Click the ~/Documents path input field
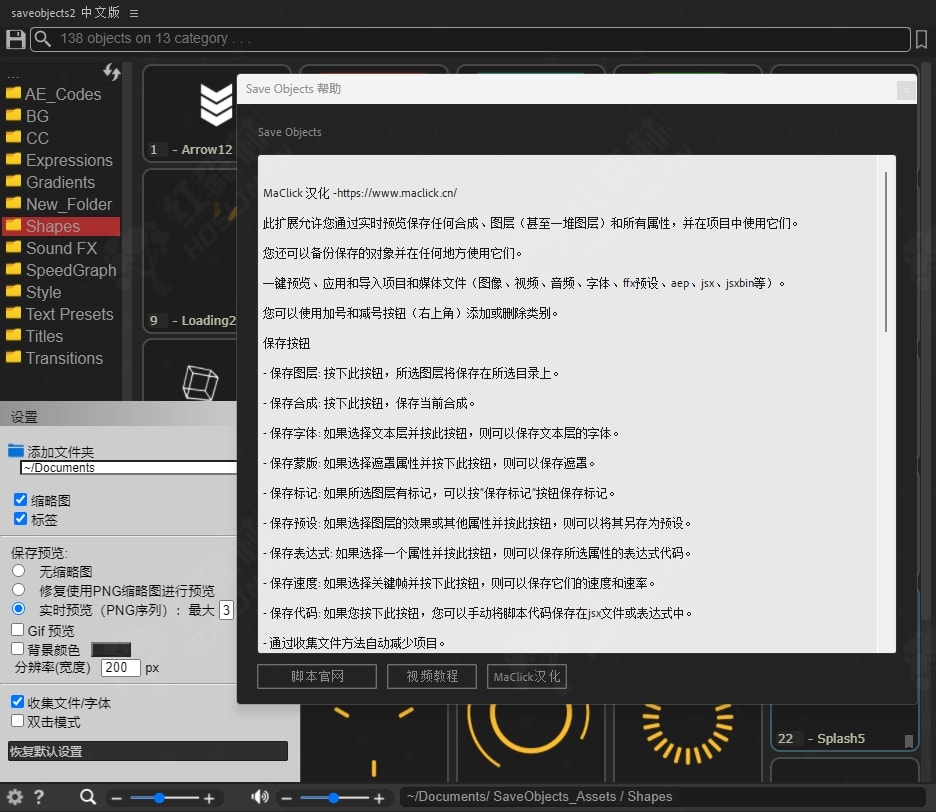Screen dimensions: 936x812 [129, 467]
